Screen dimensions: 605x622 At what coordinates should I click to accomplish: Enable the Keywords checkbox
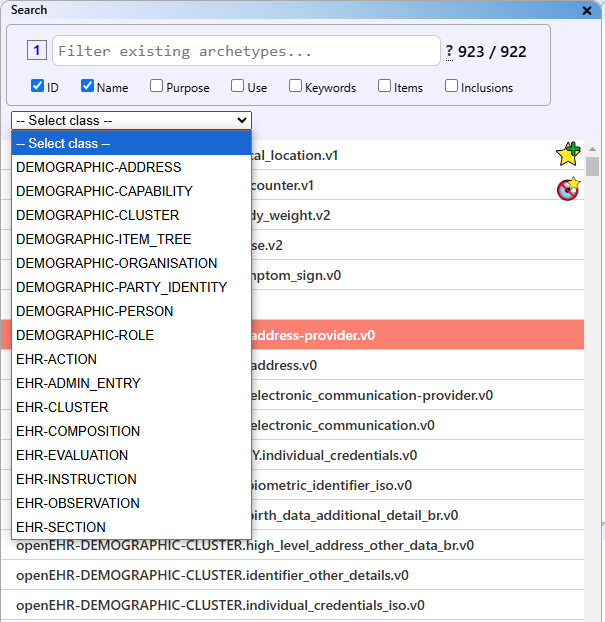(x=296, y=86)
